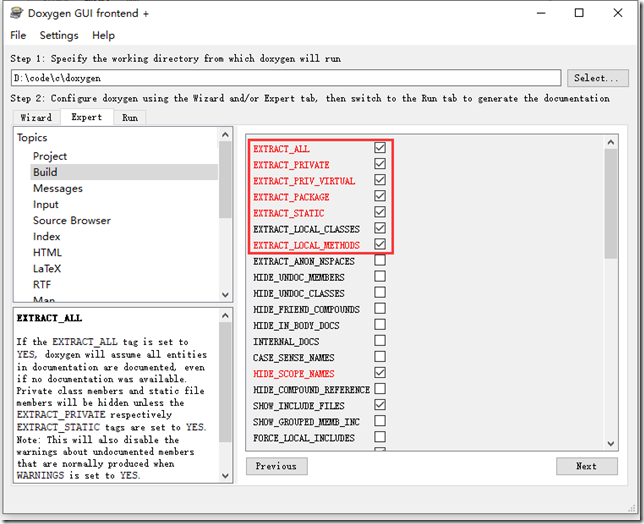Click the CASE_SENSE_NAMES option label
This screenshot has height=524, width=644.
(294, 358)
